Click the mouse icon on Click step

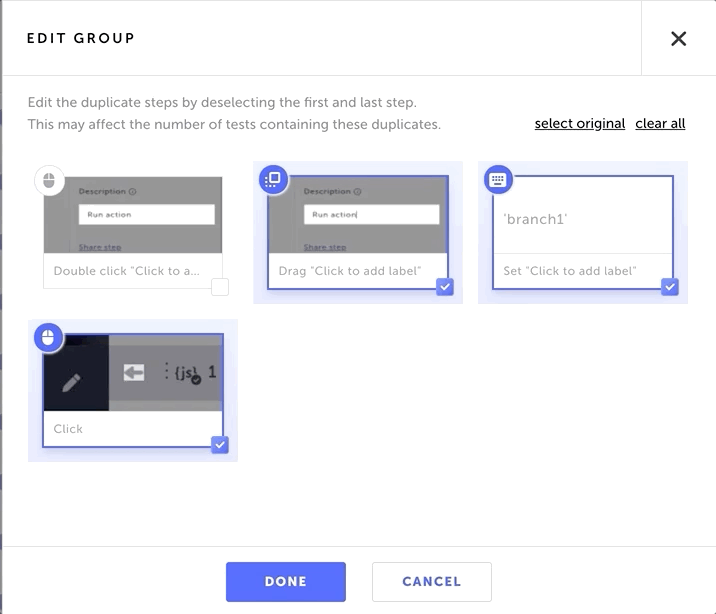coord(48,338)
